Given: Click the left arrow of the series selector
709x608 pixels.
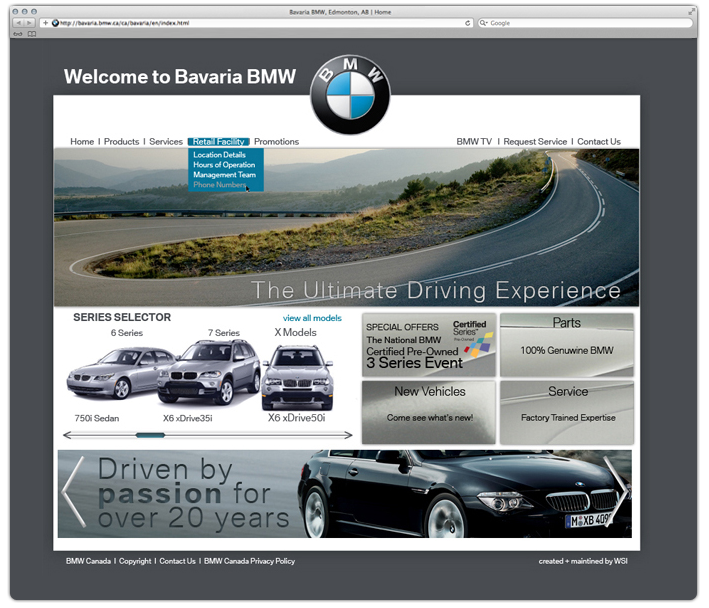Looking at the screenshot, I should (68, 435).
